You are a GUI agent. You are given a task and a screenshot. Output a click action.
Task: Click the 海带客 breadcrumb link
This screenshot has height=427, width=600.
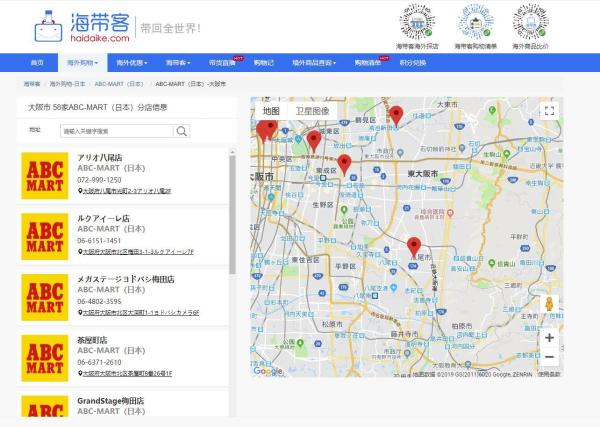[x=32, y=84]
